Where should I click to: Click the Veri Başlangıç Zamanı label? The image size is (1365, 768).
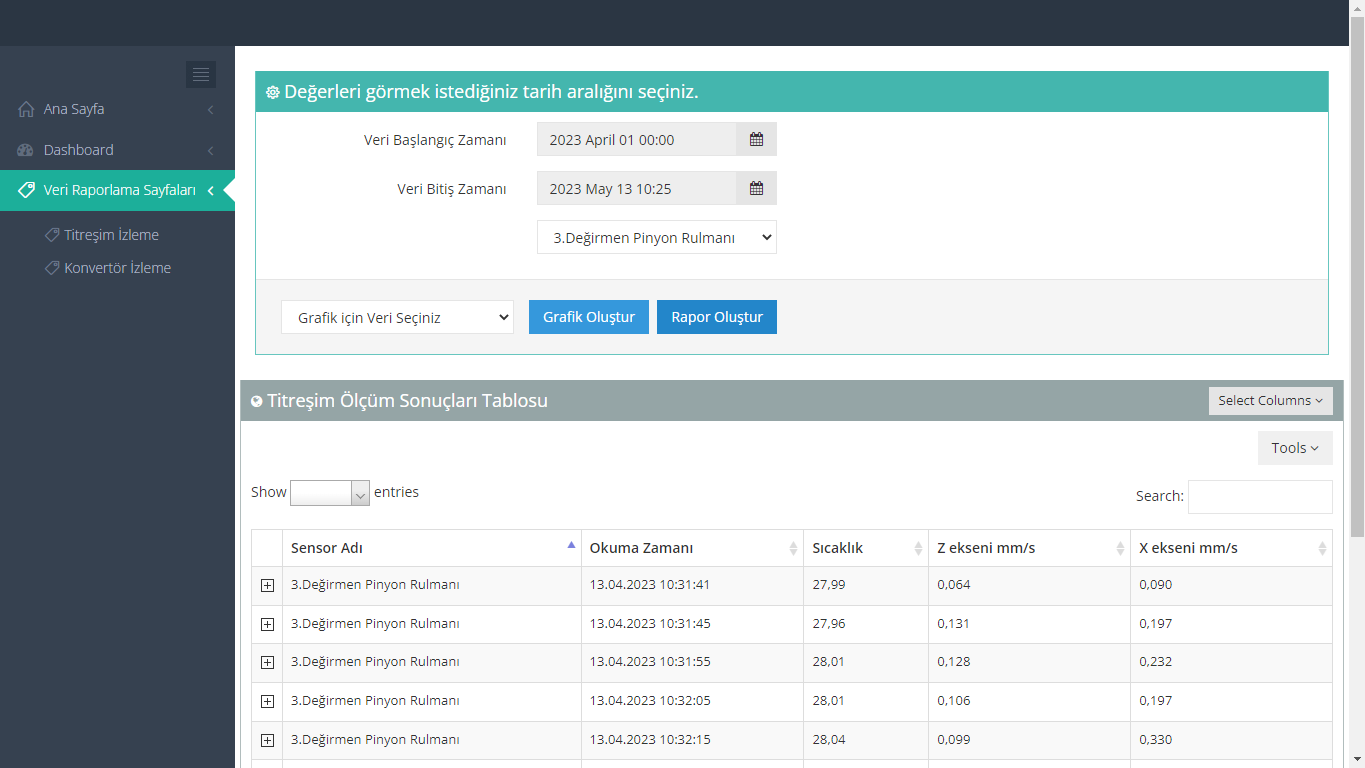pyautogui.click(x=435, y=140)
